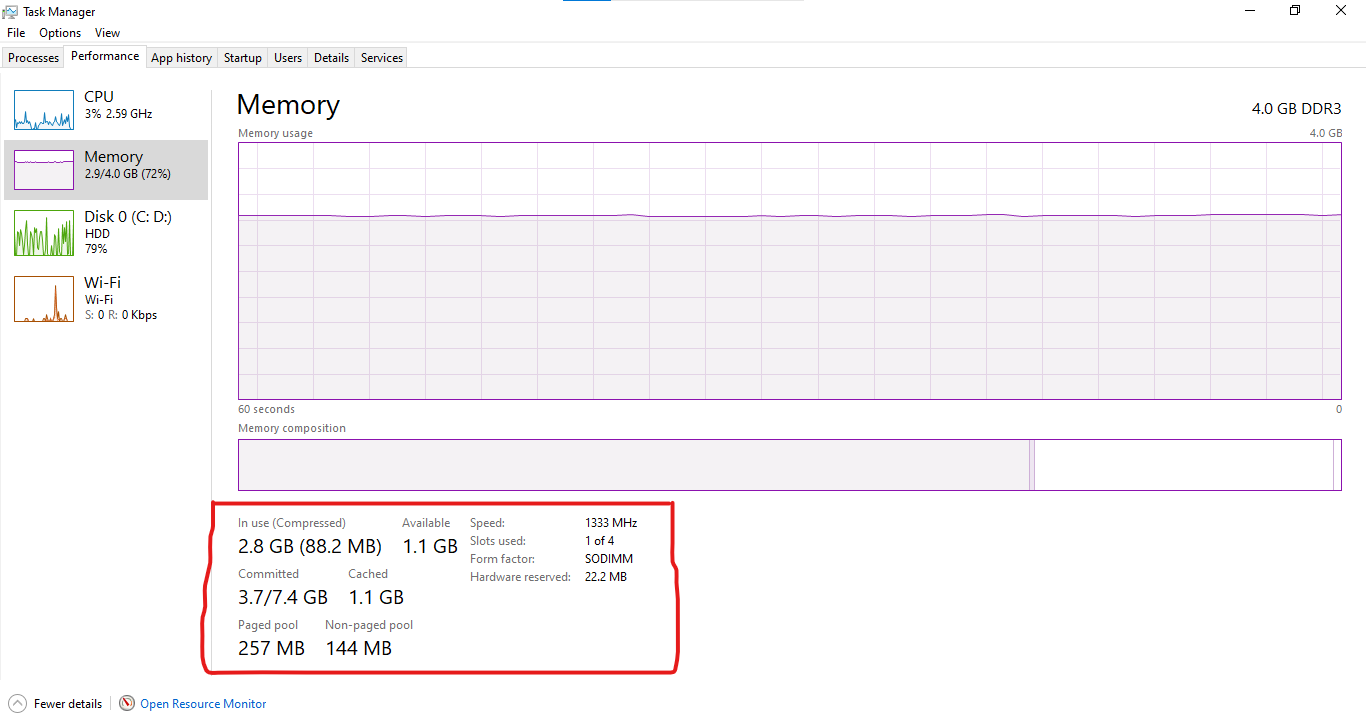The height and width of the screenshot is (725, 1366).
Task: Switch to the App history tab
Action: coord(181,58)
